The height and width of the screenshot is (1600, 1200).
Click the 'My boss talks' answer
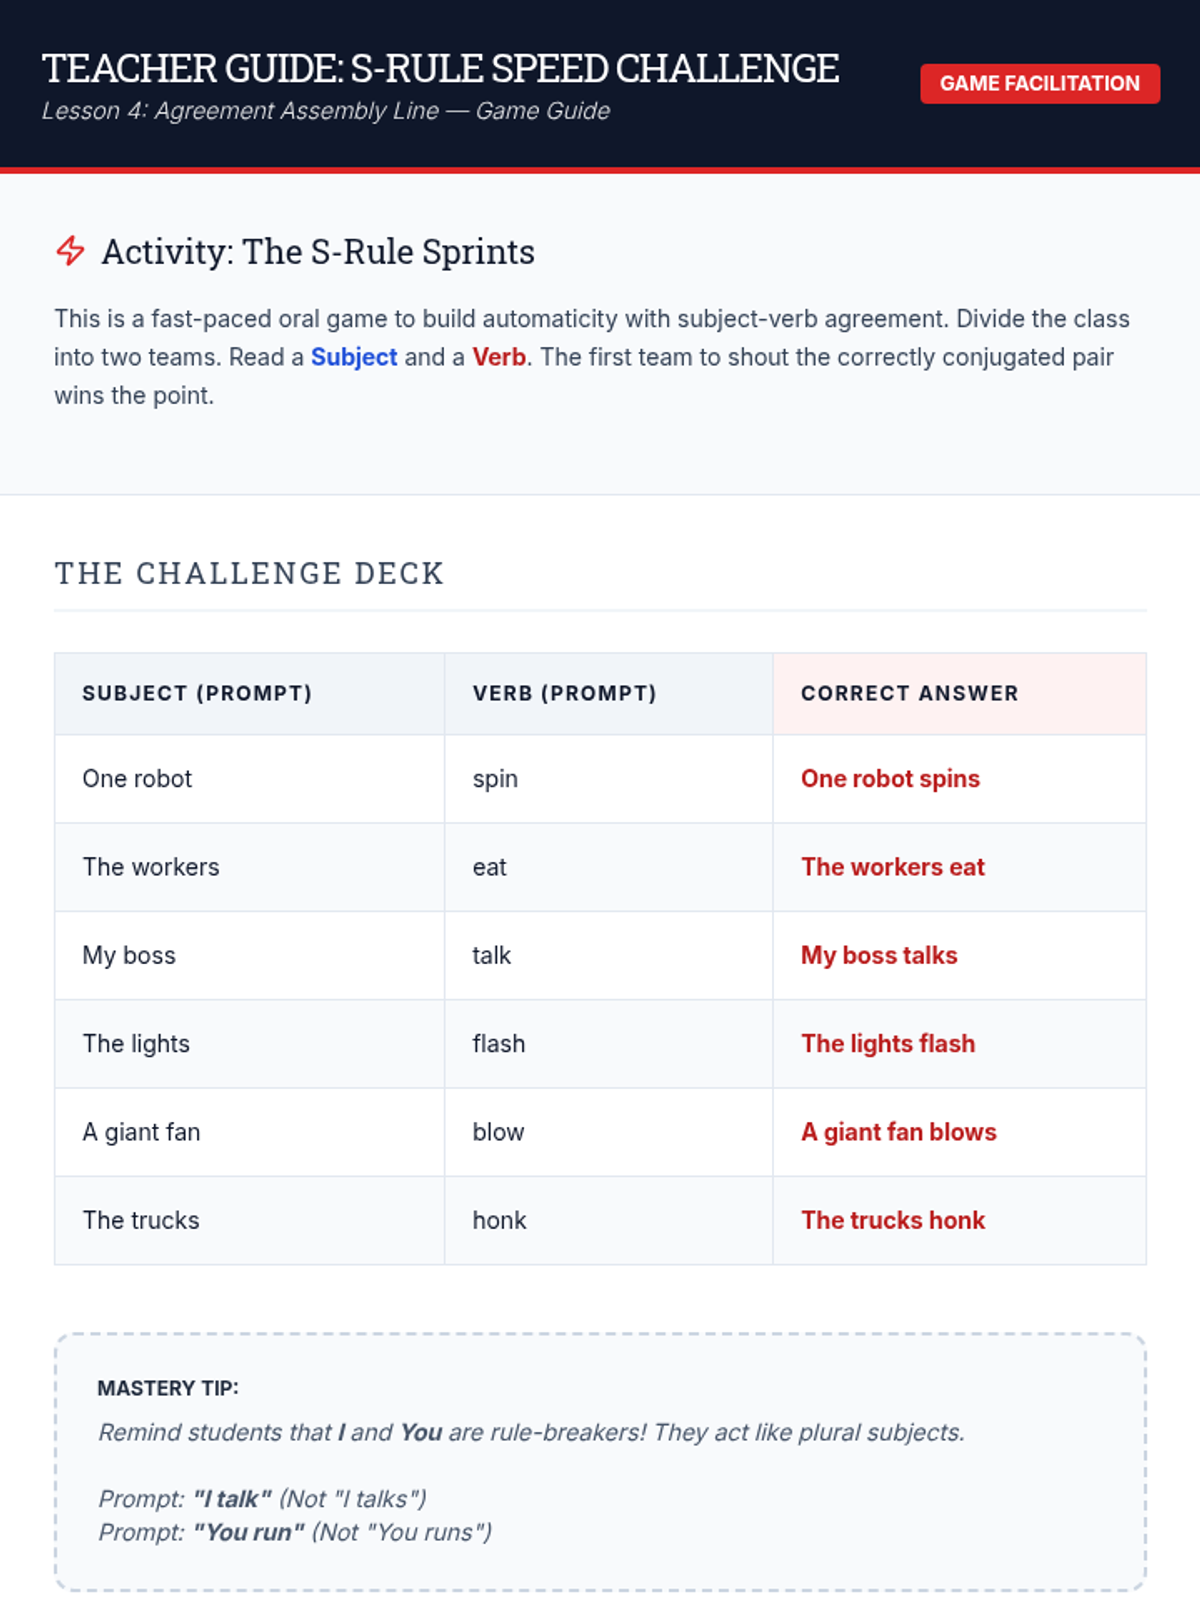[879, 955]
